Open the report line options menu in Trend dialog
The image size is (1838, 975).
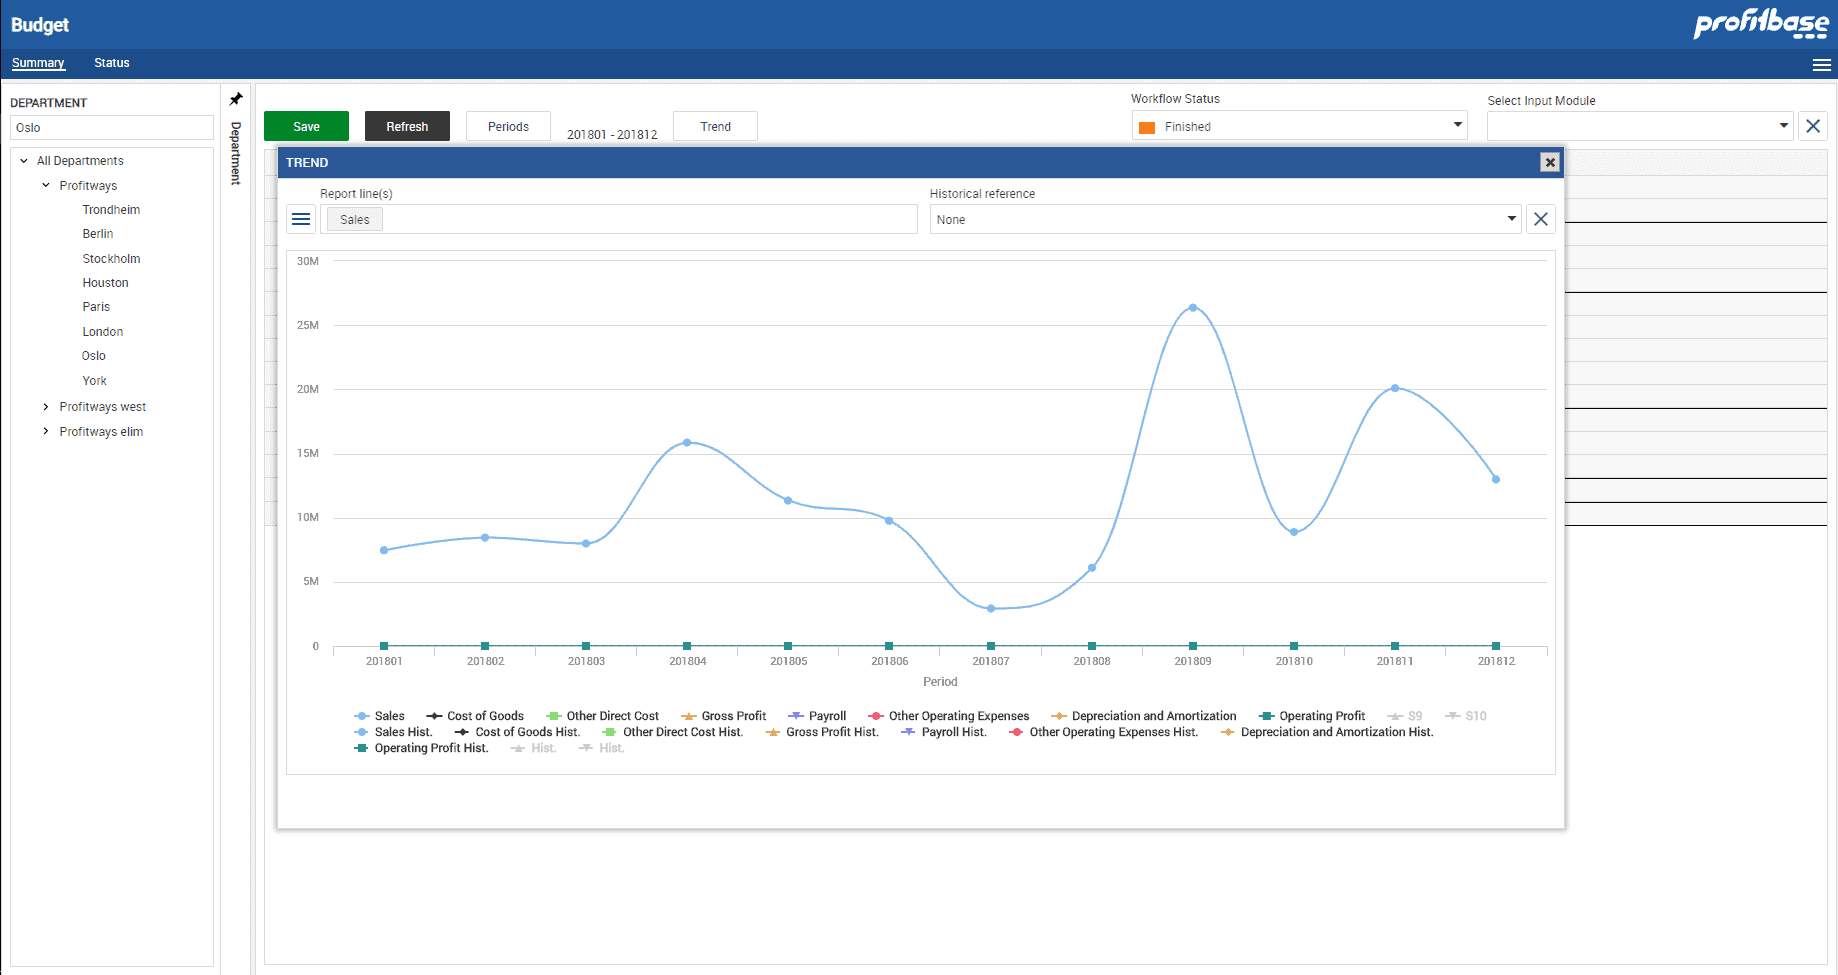click(300, 219)
